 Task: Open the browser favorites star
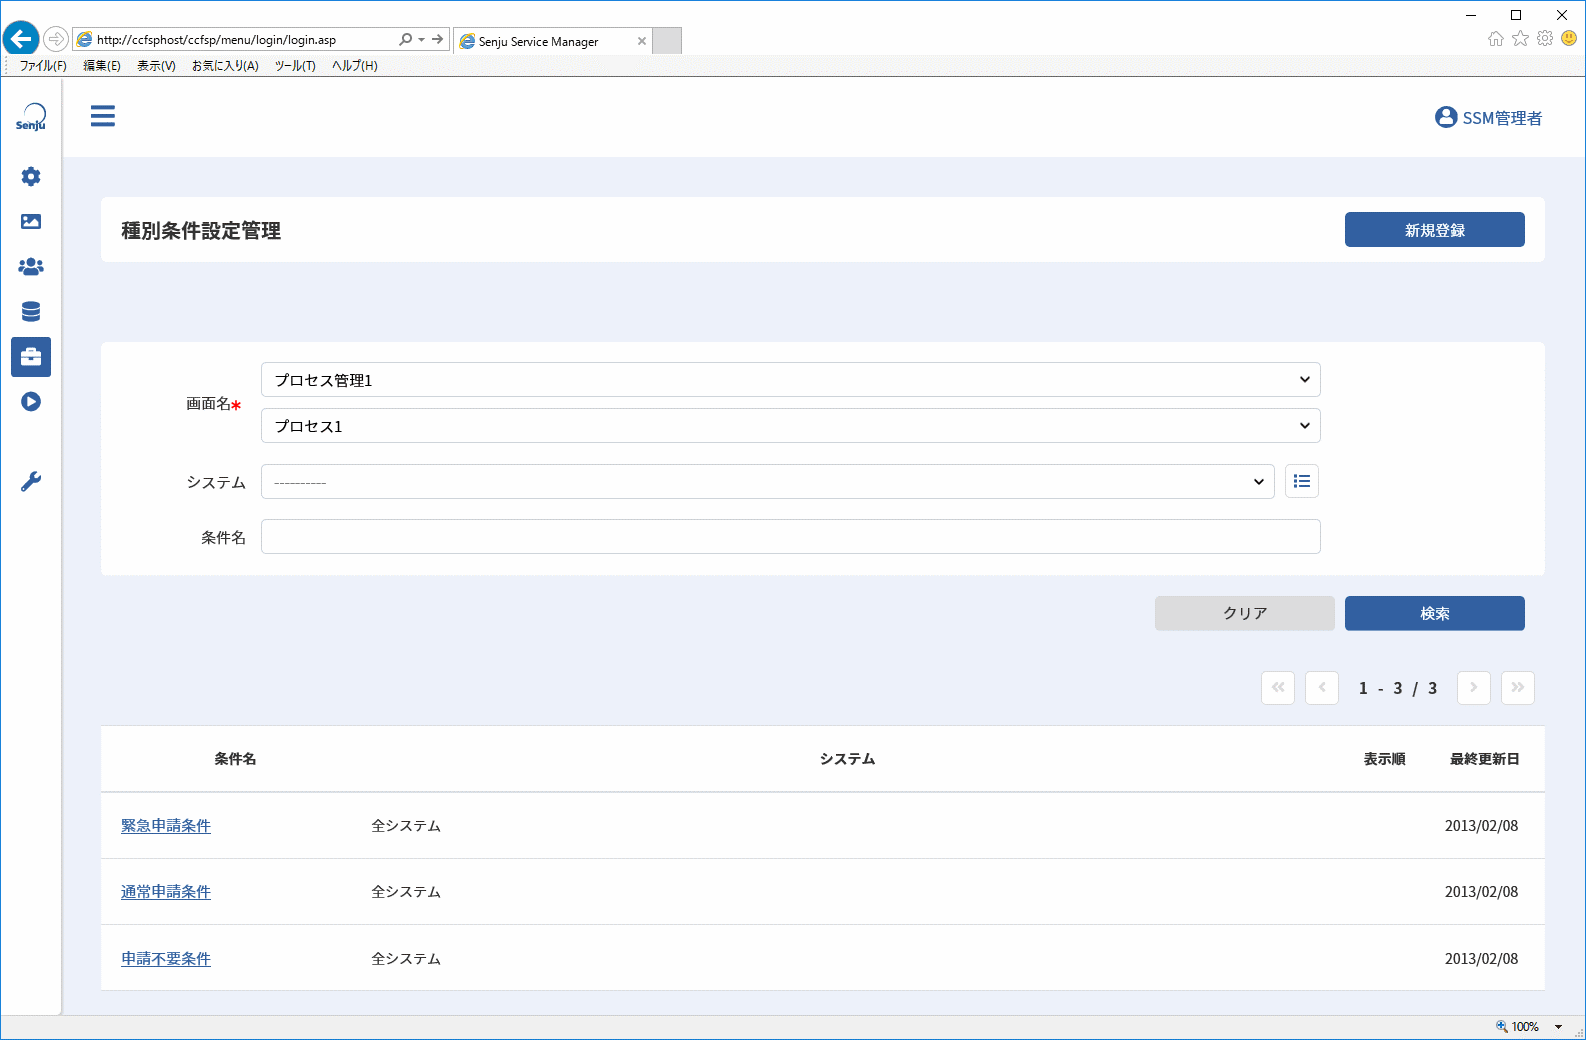pyautogui.click(x=1520, y=39)
